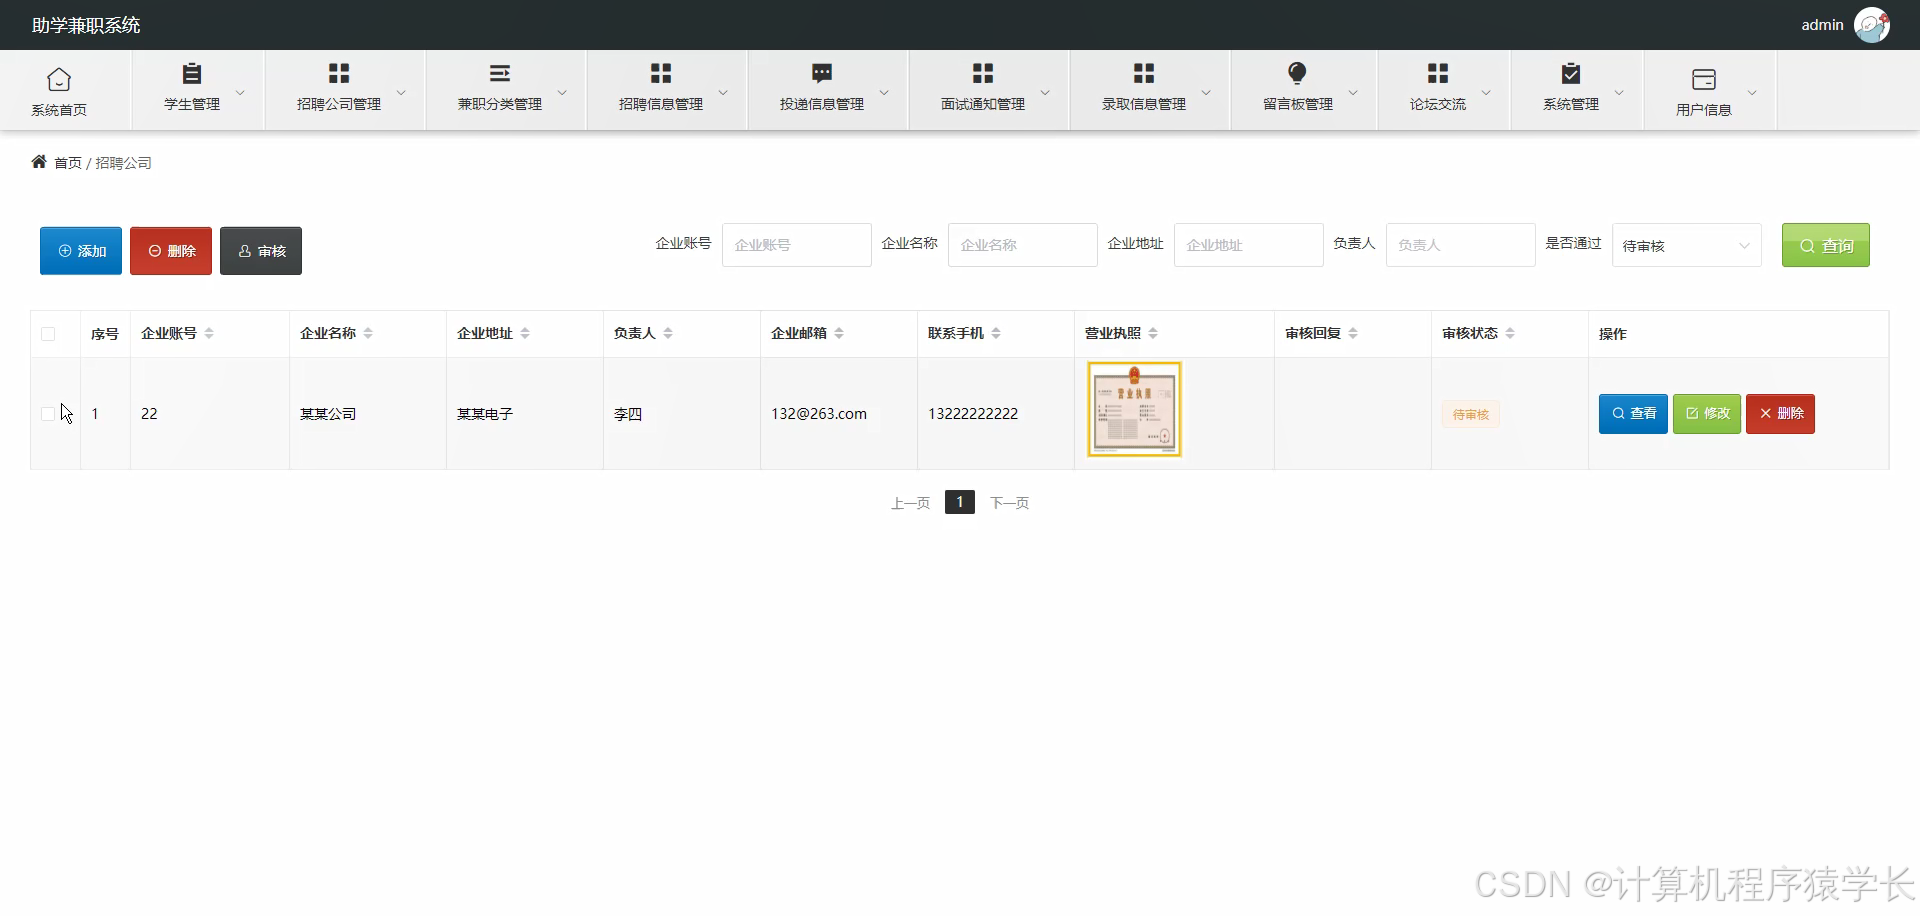Expand the 招聘公司管理 menu chevron
This screenshot has width=1920, height=916.
click(x=401, y=92)
